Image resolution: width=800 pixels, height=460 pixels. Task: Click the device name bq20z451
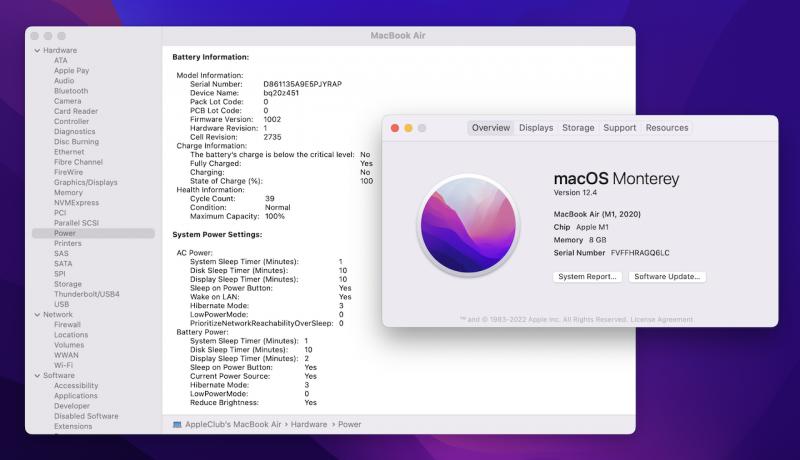pos(281,93)
